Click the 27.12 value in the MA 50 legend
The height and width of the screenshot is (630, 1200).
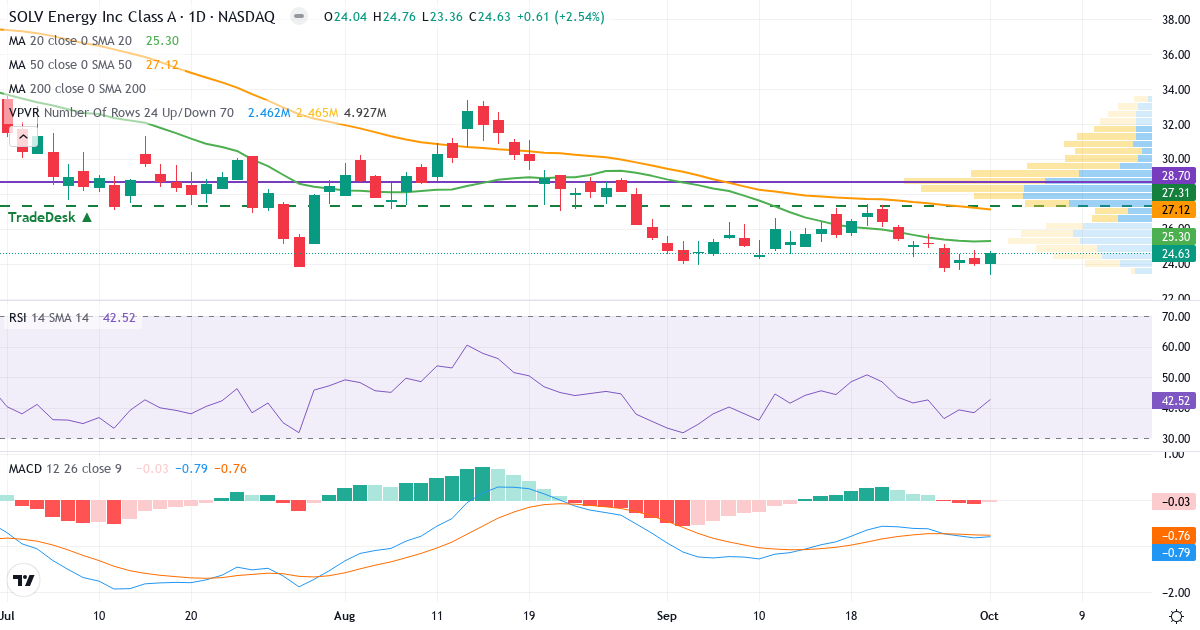tap(162, 65)
